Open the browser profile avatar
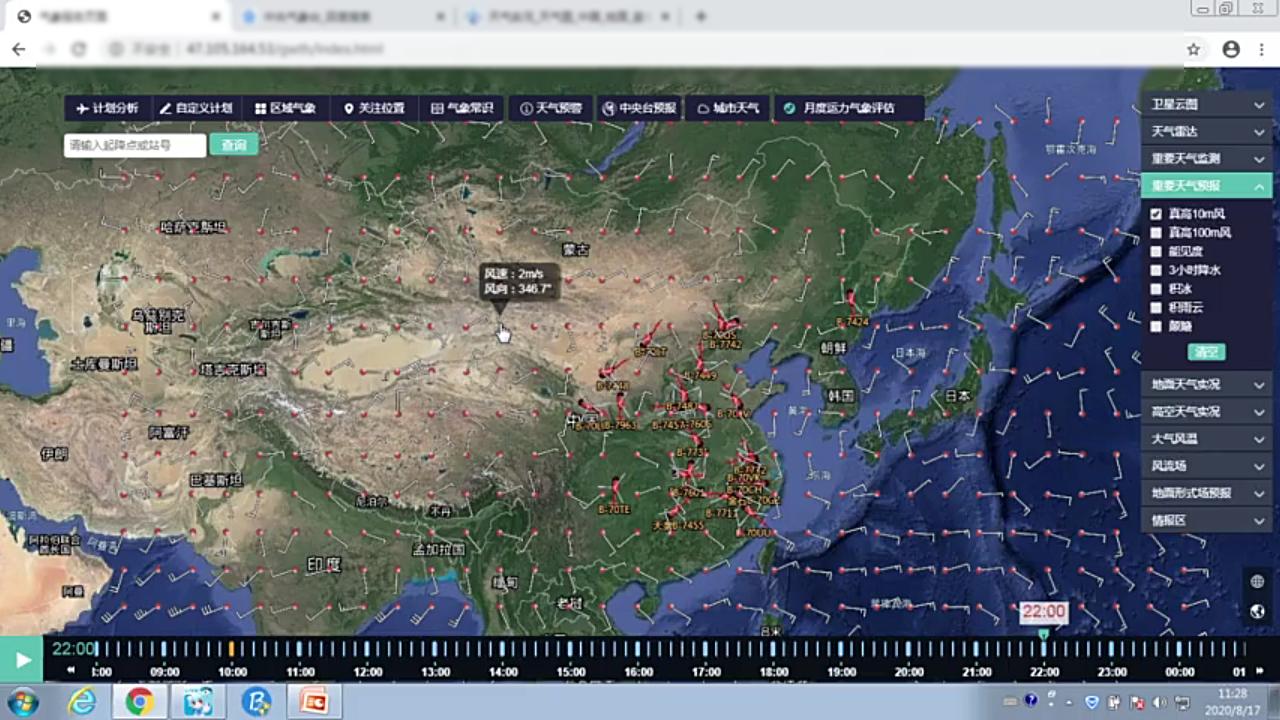The height and width of the screenshot is (720, 1280). click(1231, 49)
